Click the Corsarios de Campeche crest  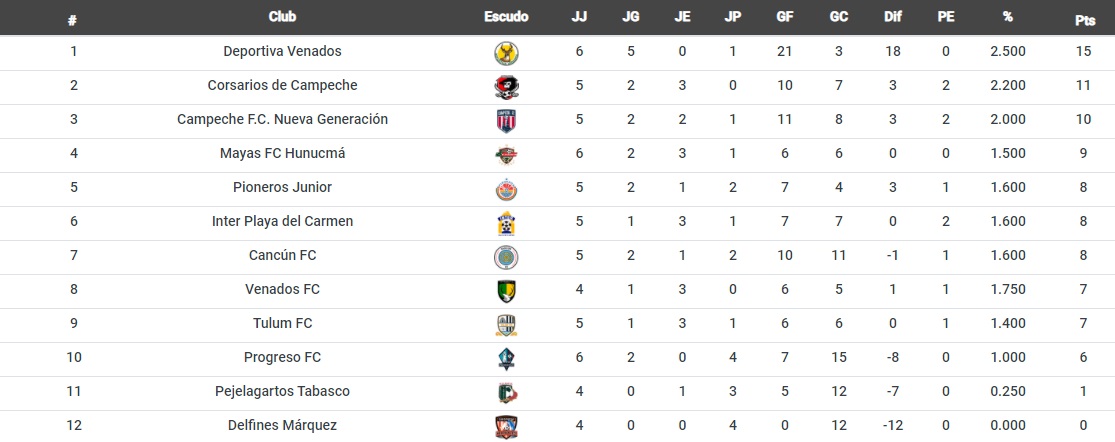tap(506, 87)
